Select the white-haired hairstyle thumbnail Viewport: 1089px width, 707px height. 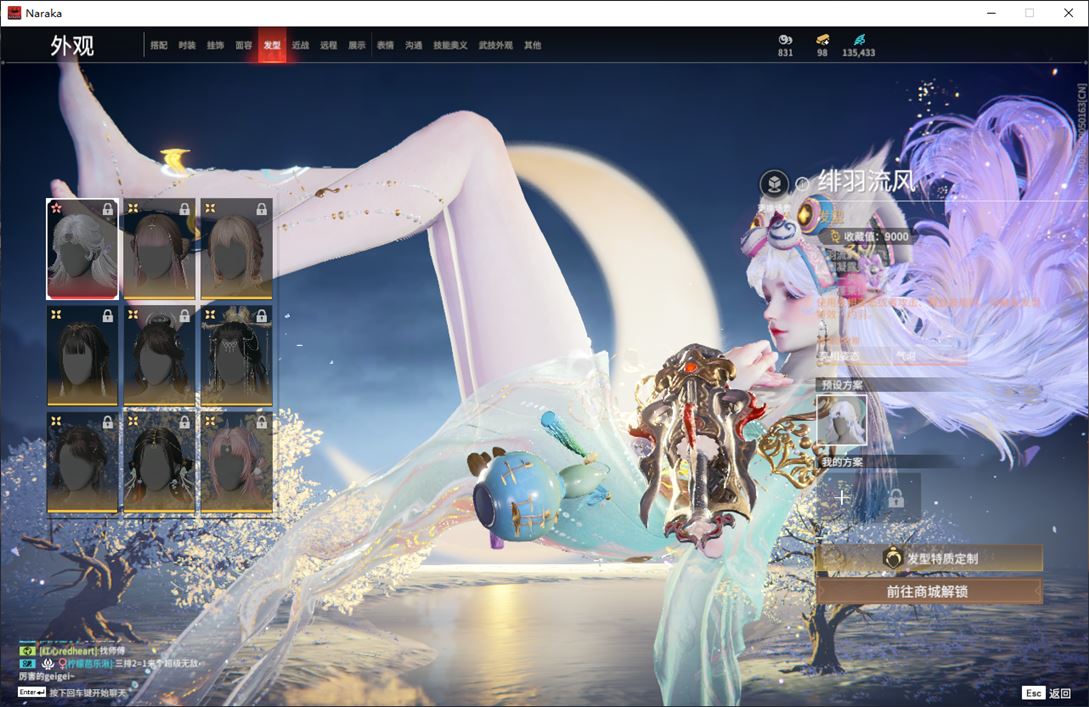(83, 250)
